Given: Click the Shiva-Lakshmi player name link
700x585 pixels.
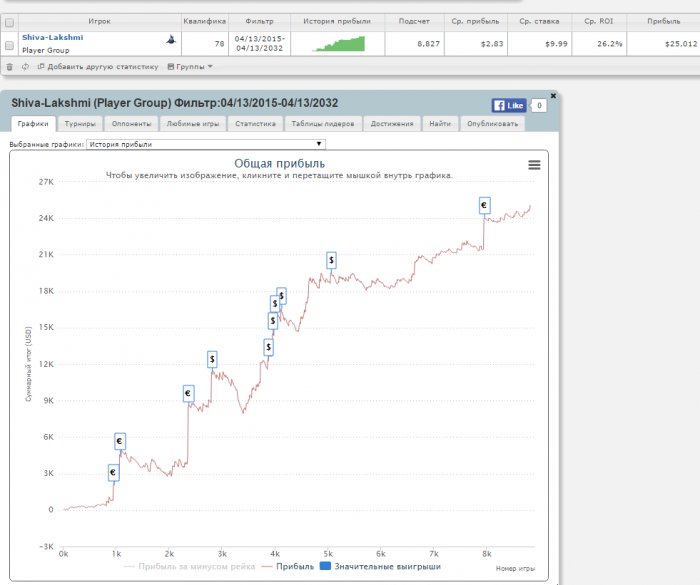Looking at the screenshot, I should 52,37.
